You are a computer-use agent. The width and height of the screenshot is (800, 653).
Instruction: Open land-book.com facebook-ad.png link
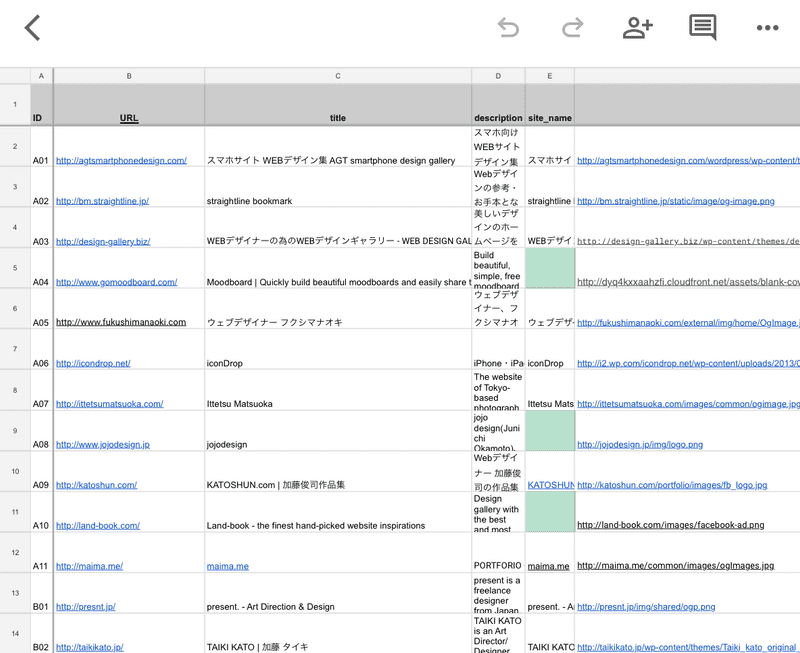(670, 525)
